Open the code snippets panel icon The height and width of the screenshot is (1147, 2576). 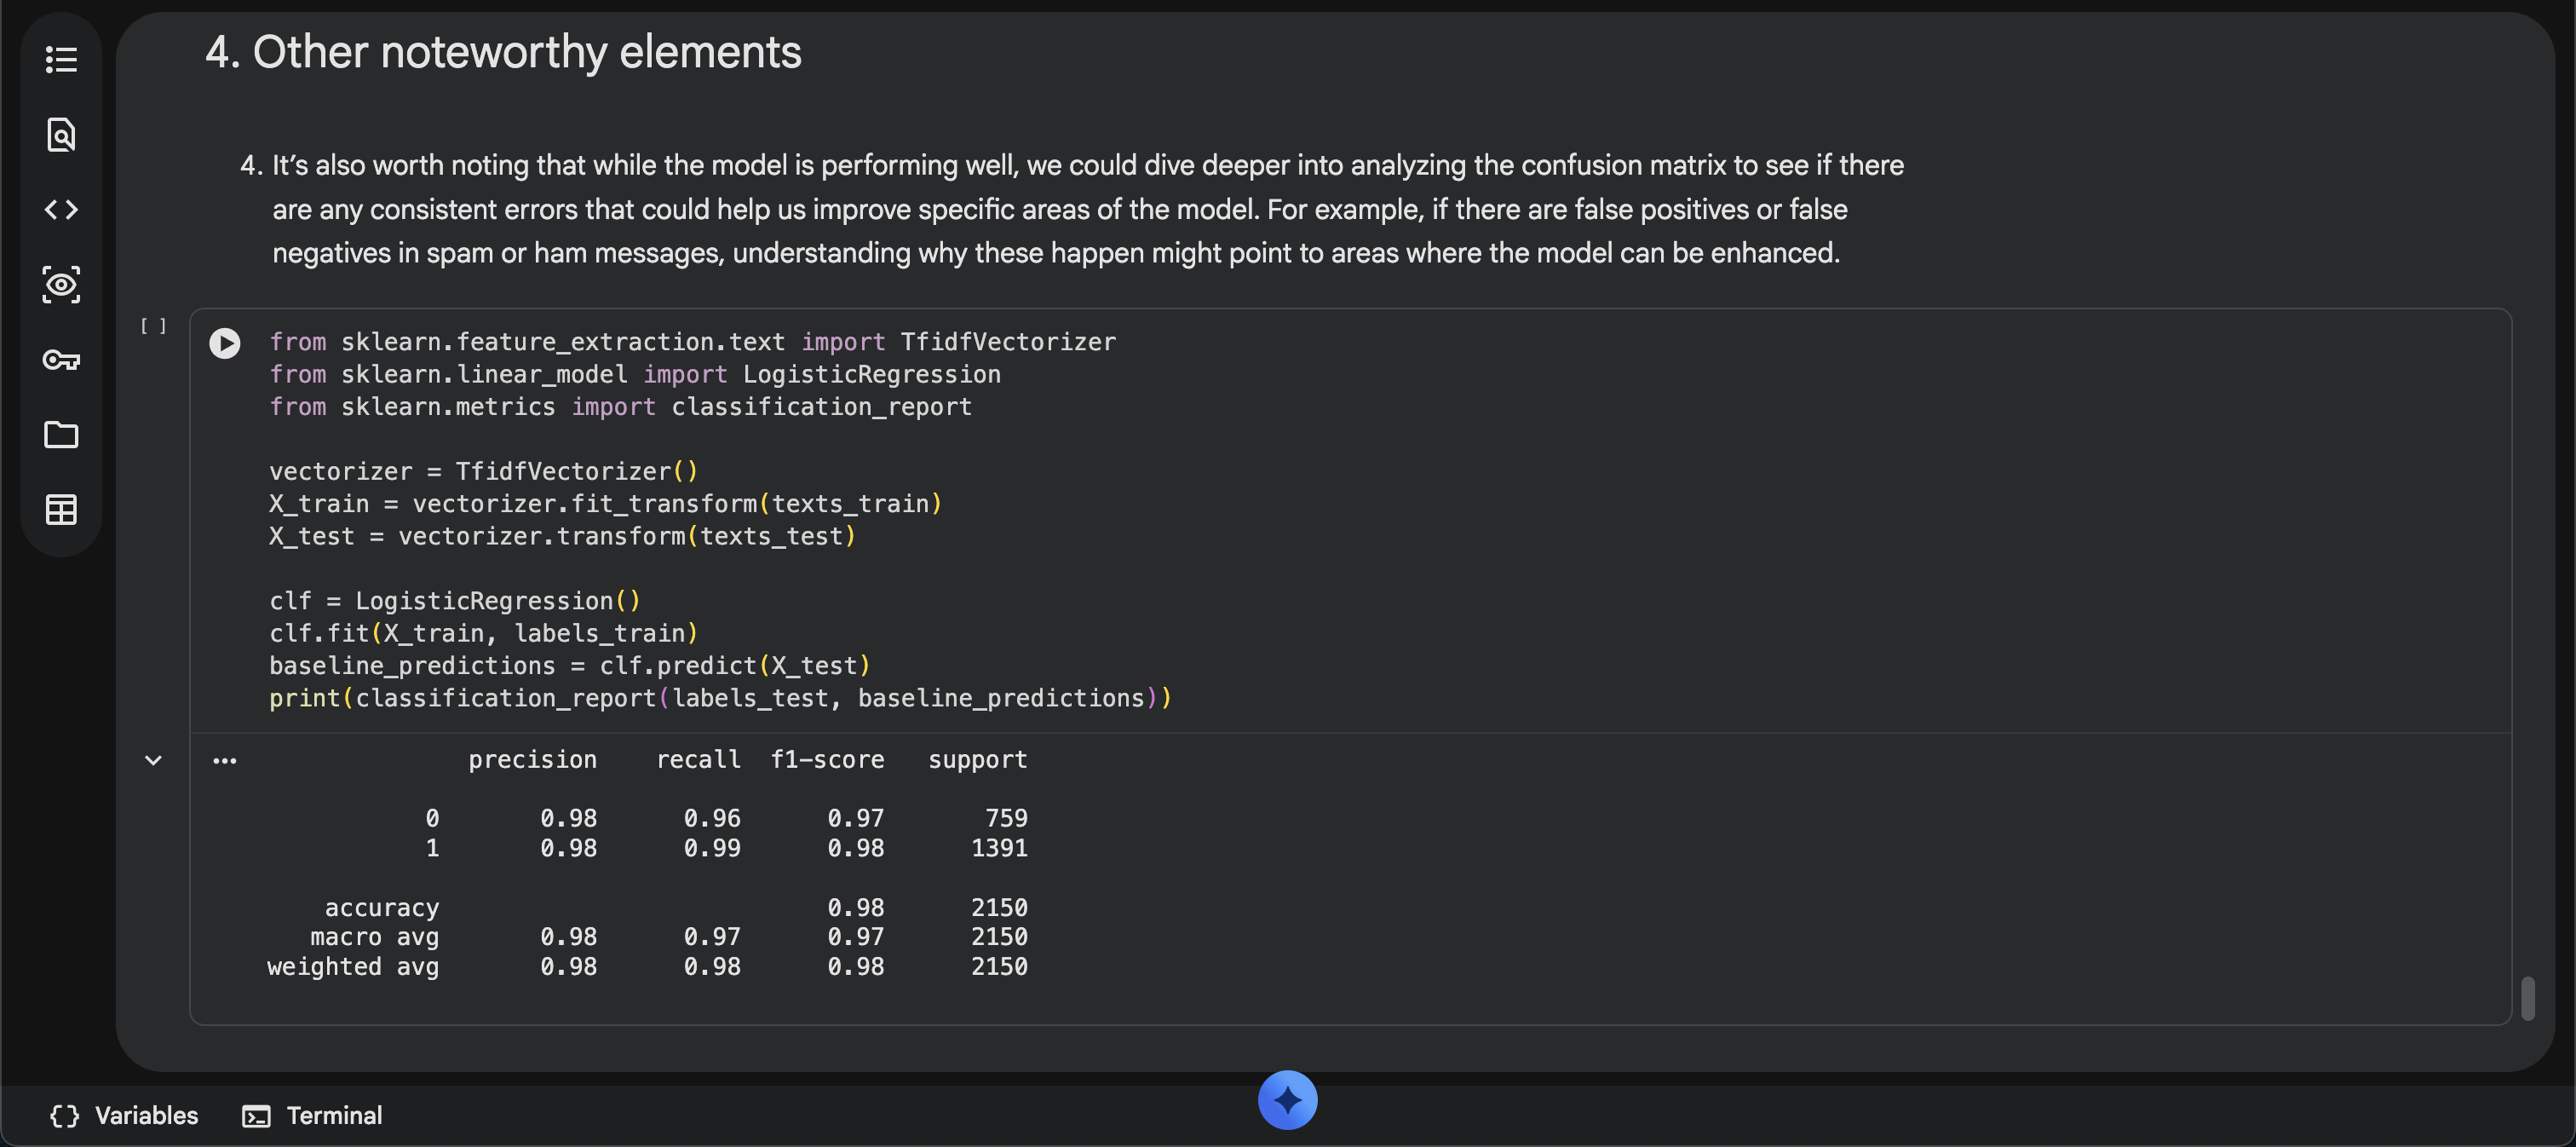point(61,209)
